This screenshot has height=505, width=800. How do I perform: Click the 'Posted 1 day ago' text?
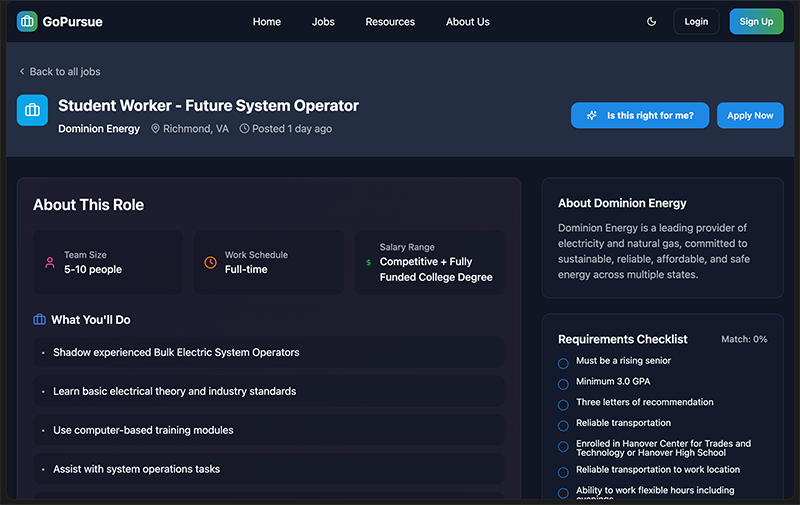[x=292, y=129]
